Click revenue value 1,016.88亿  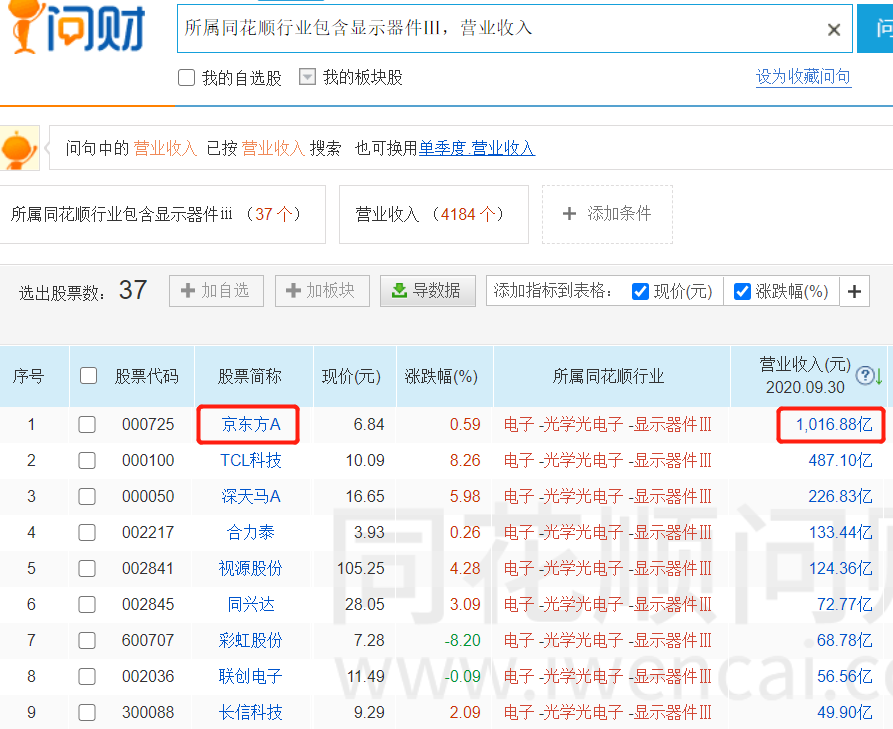click(834, 424)
